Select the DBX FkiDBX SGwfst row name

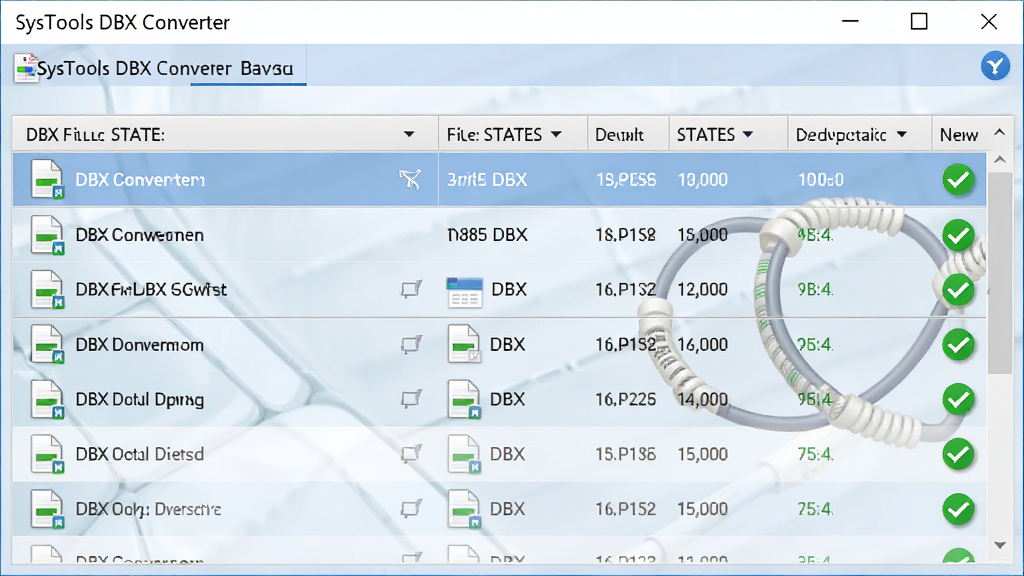click(151, 289)
